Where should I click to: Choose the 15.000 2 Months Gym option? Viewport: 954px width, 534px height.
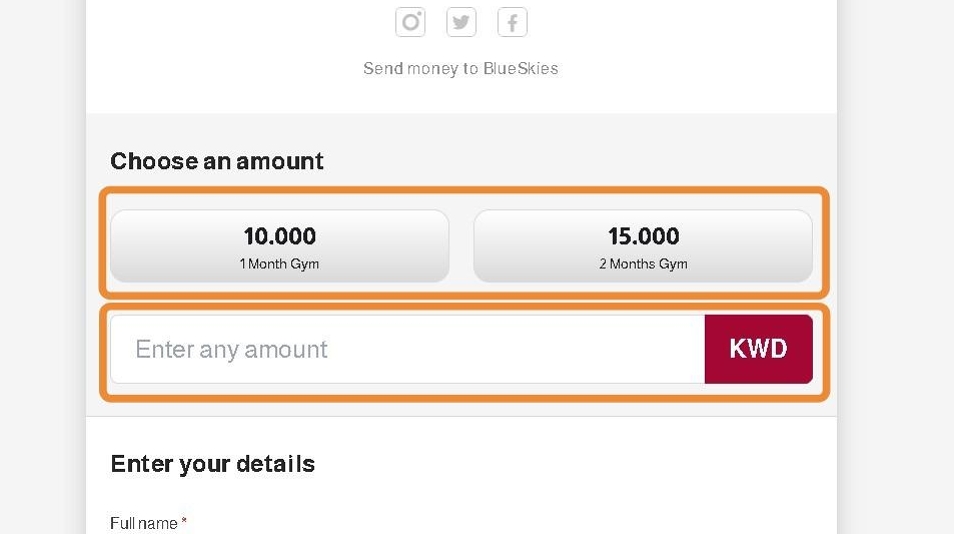(643, 246)
